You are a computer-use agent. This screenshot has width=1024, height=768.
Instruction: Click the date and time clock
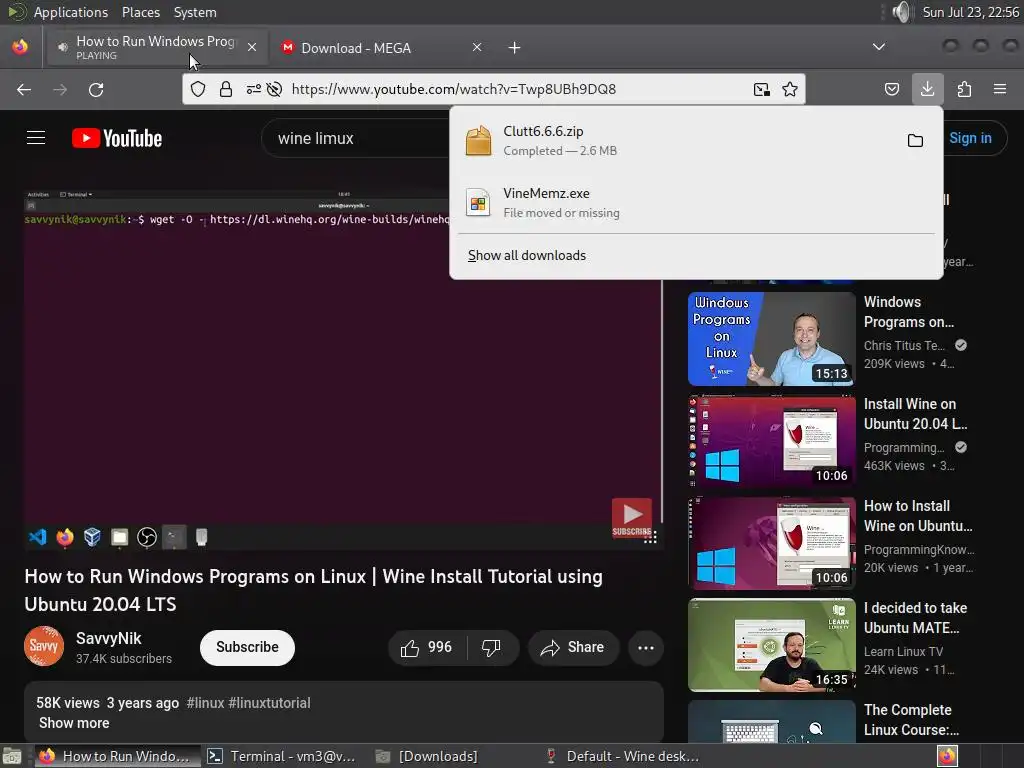(970, 12)
